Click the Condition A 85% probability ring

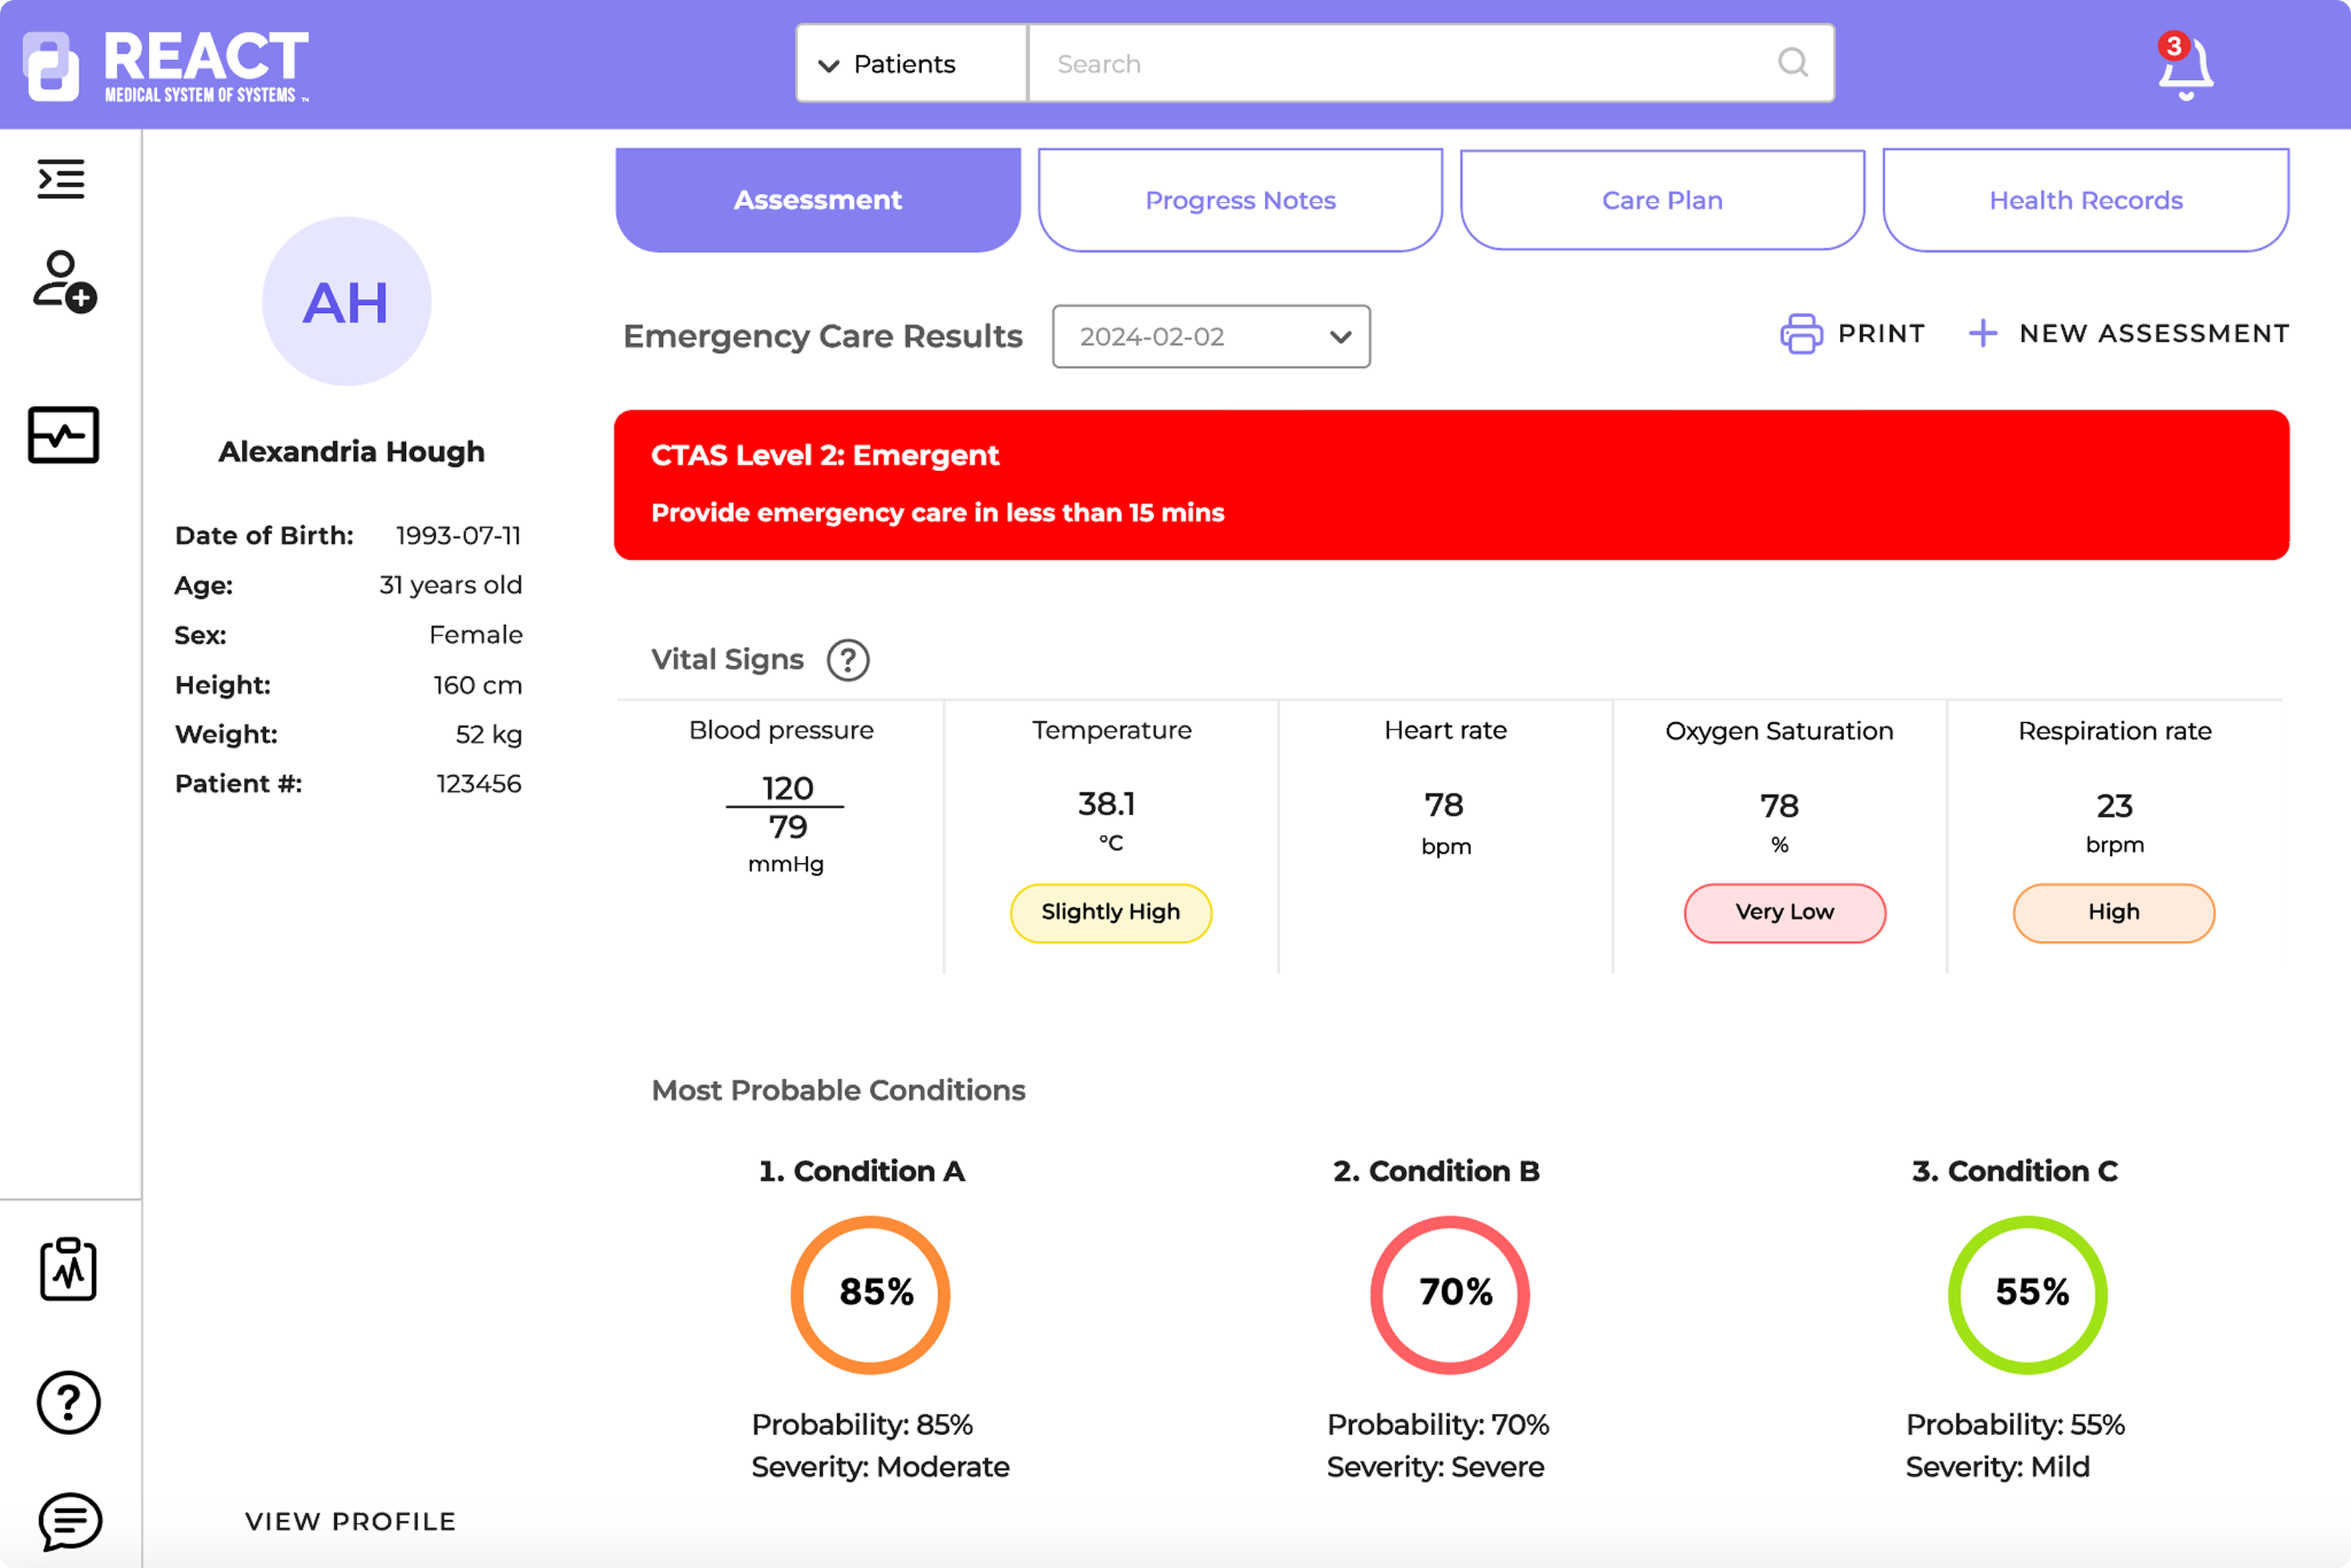[x=871, y=1294]
